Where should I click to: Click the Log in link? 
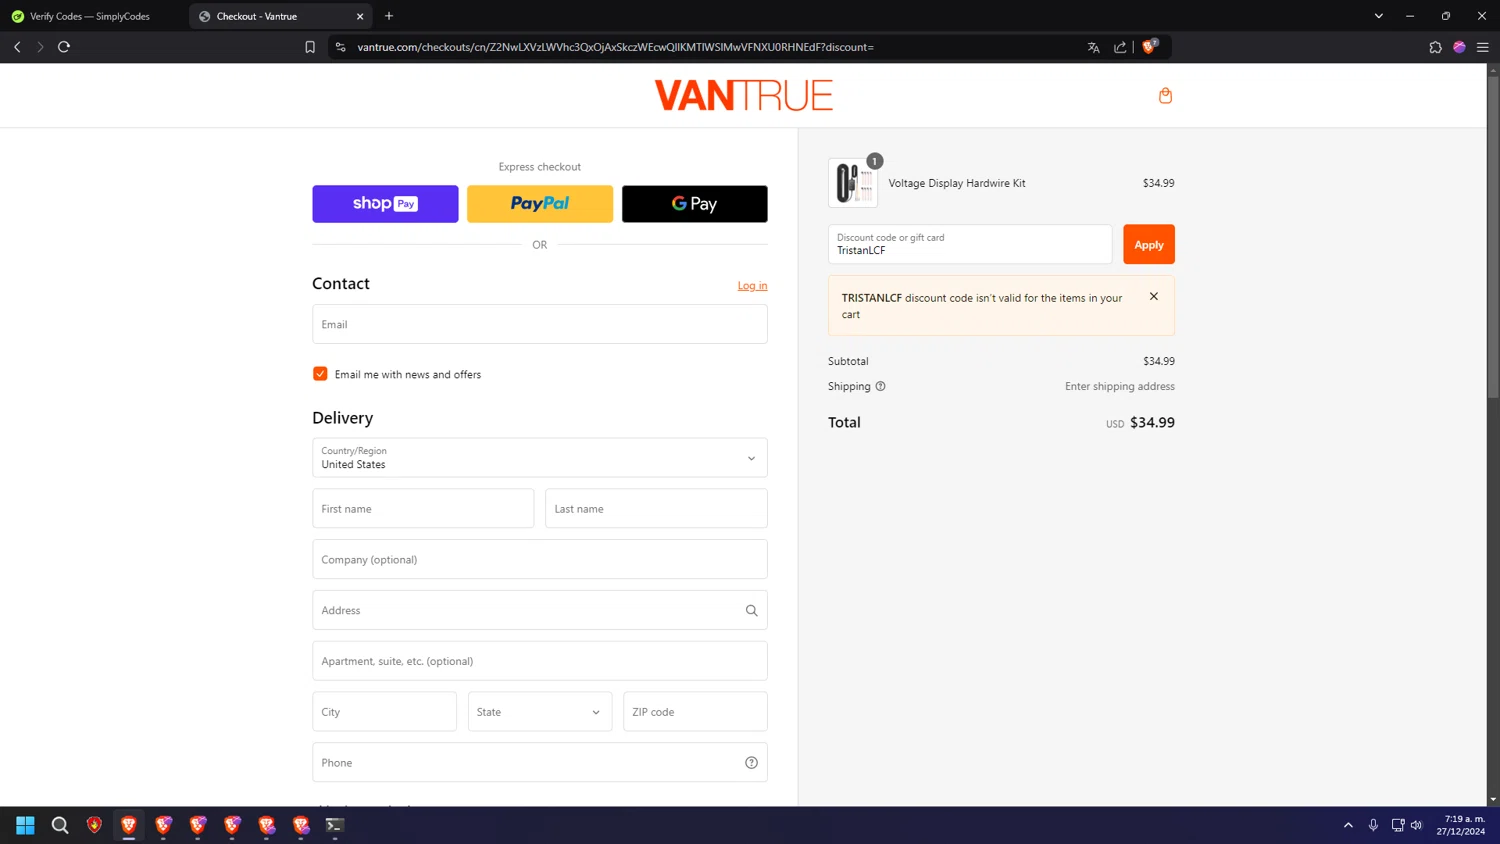click(x=752, y=286)
